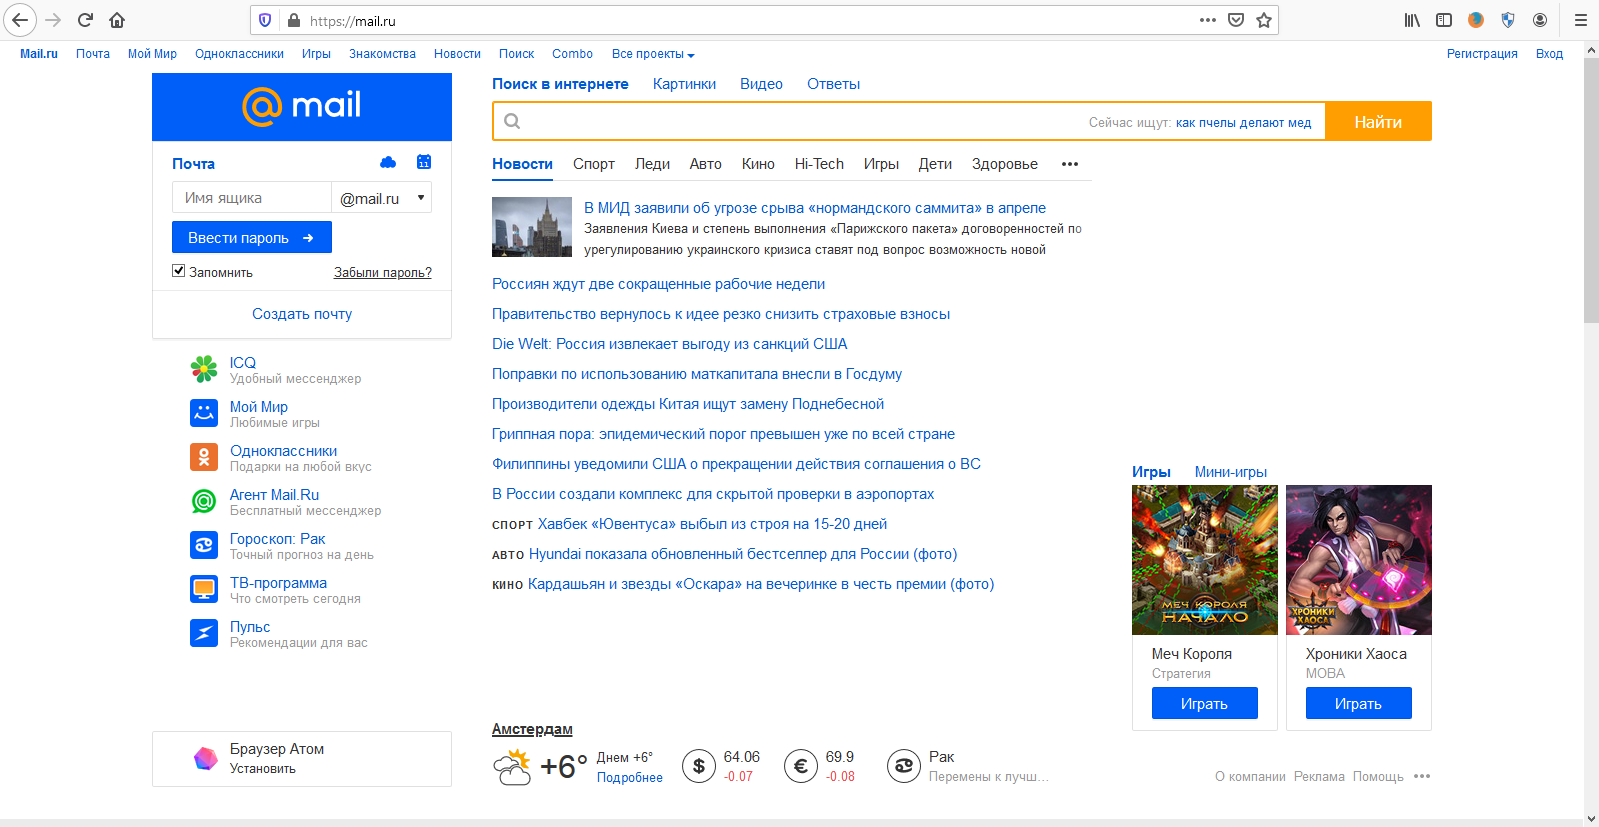This screenshot has height=827, width=1599.
Task: Open the Одноклассники orange icon
Action: (x=204, y=457)
